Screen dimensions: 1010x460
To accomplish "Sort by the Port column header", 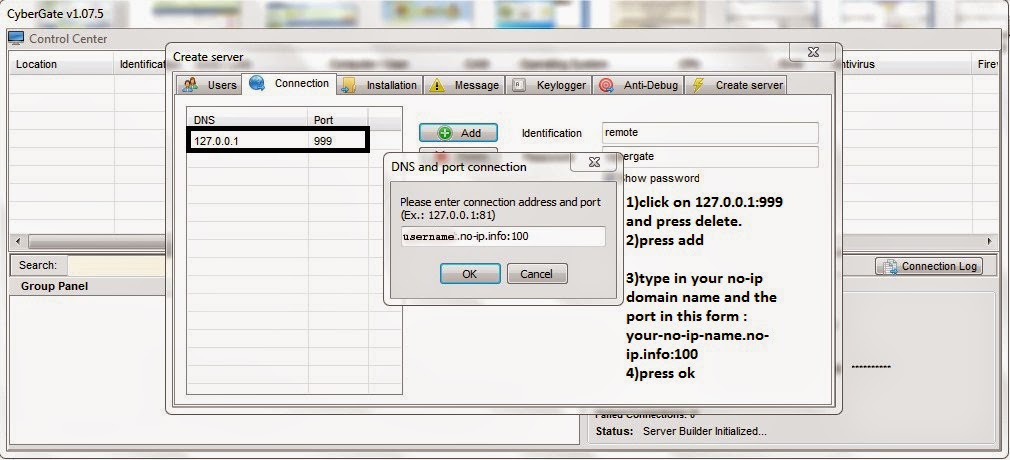I will tap(338, 120).
